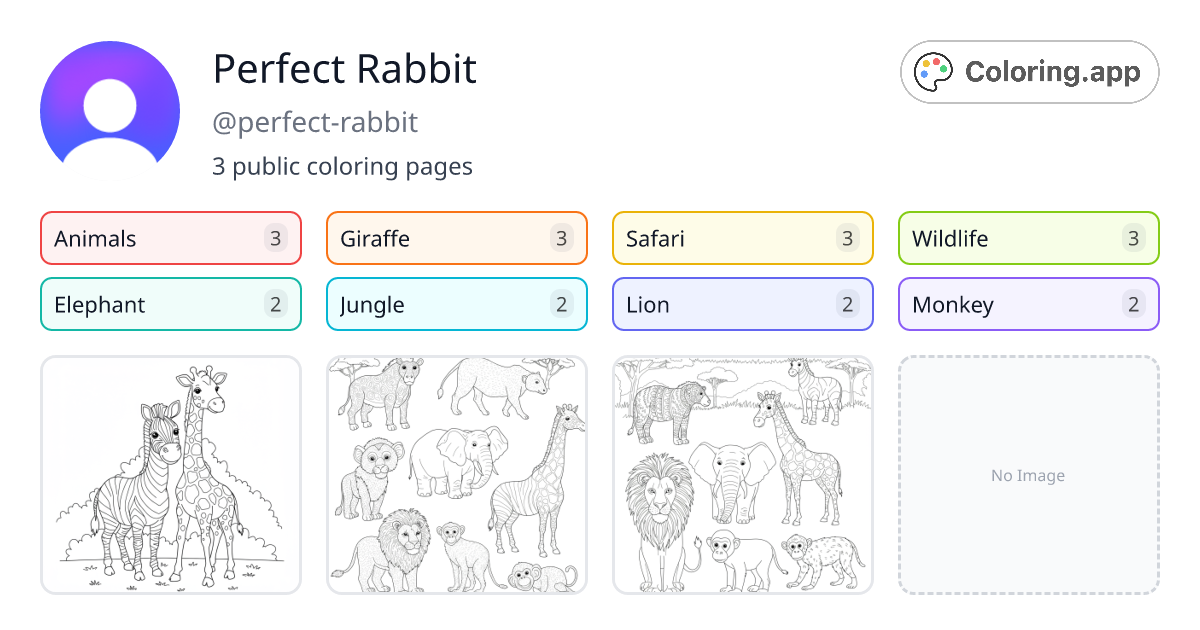Click the Perfect Rabbit title
The width and height of the screenshot is (1200, 630).
coord(344,69)
